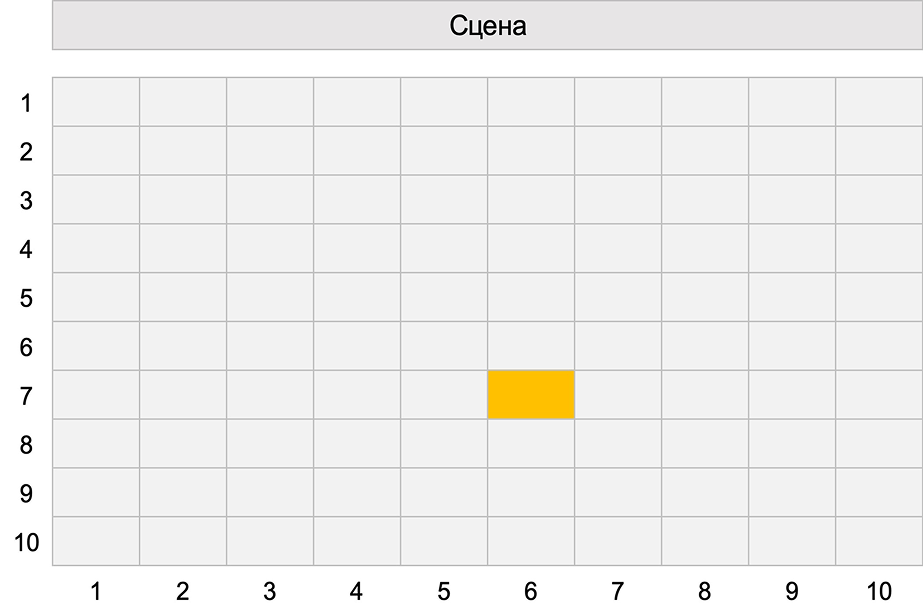Select seat row 9 column 2
Image resolution: width=923 pixels, height=615 pixels.
point(183,492)
